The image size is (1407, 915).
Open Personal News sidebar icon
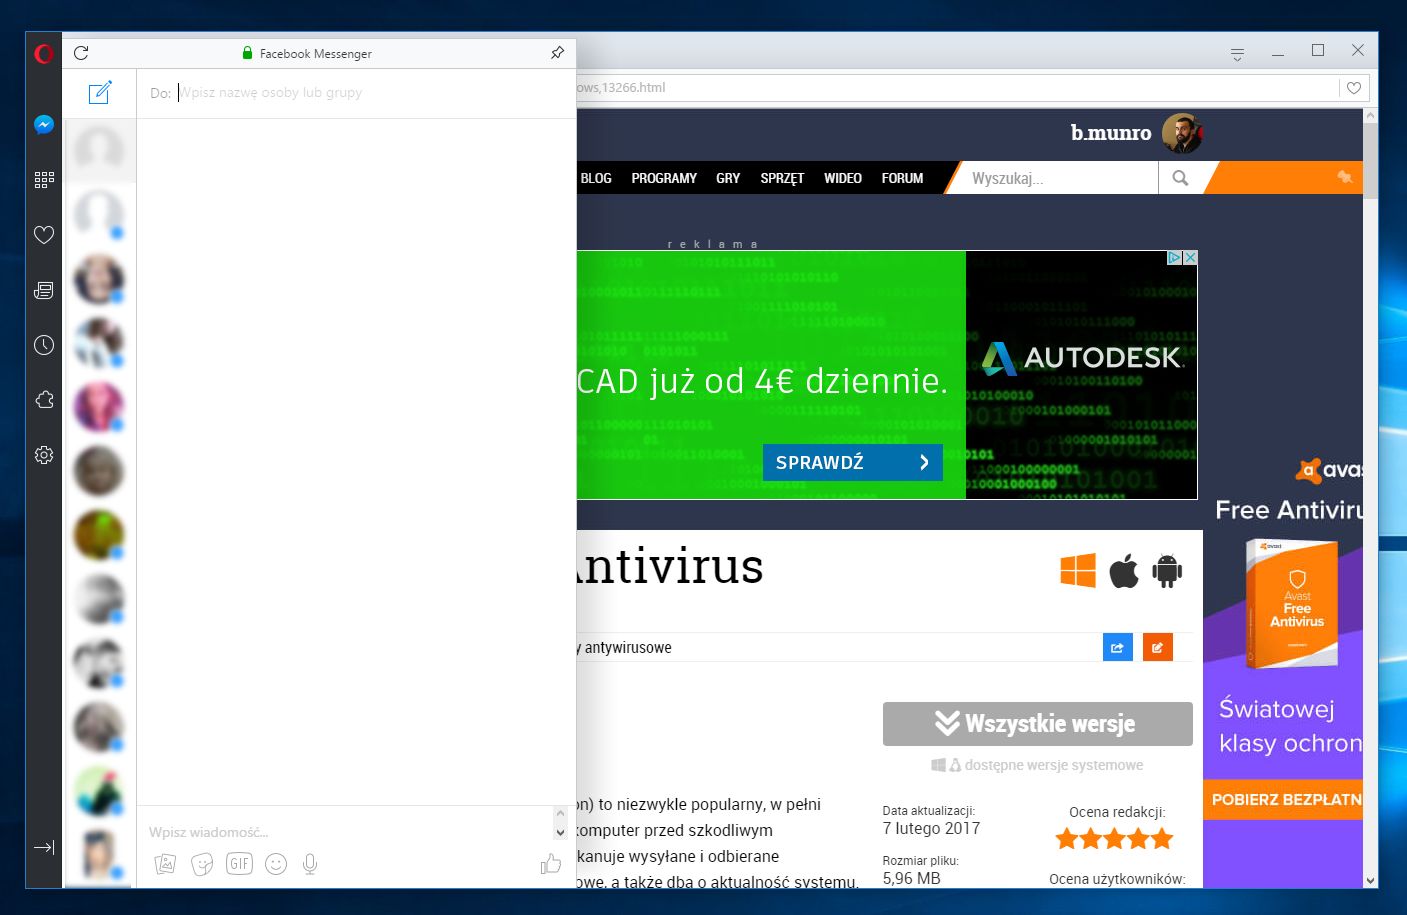[x=44, y=290]
